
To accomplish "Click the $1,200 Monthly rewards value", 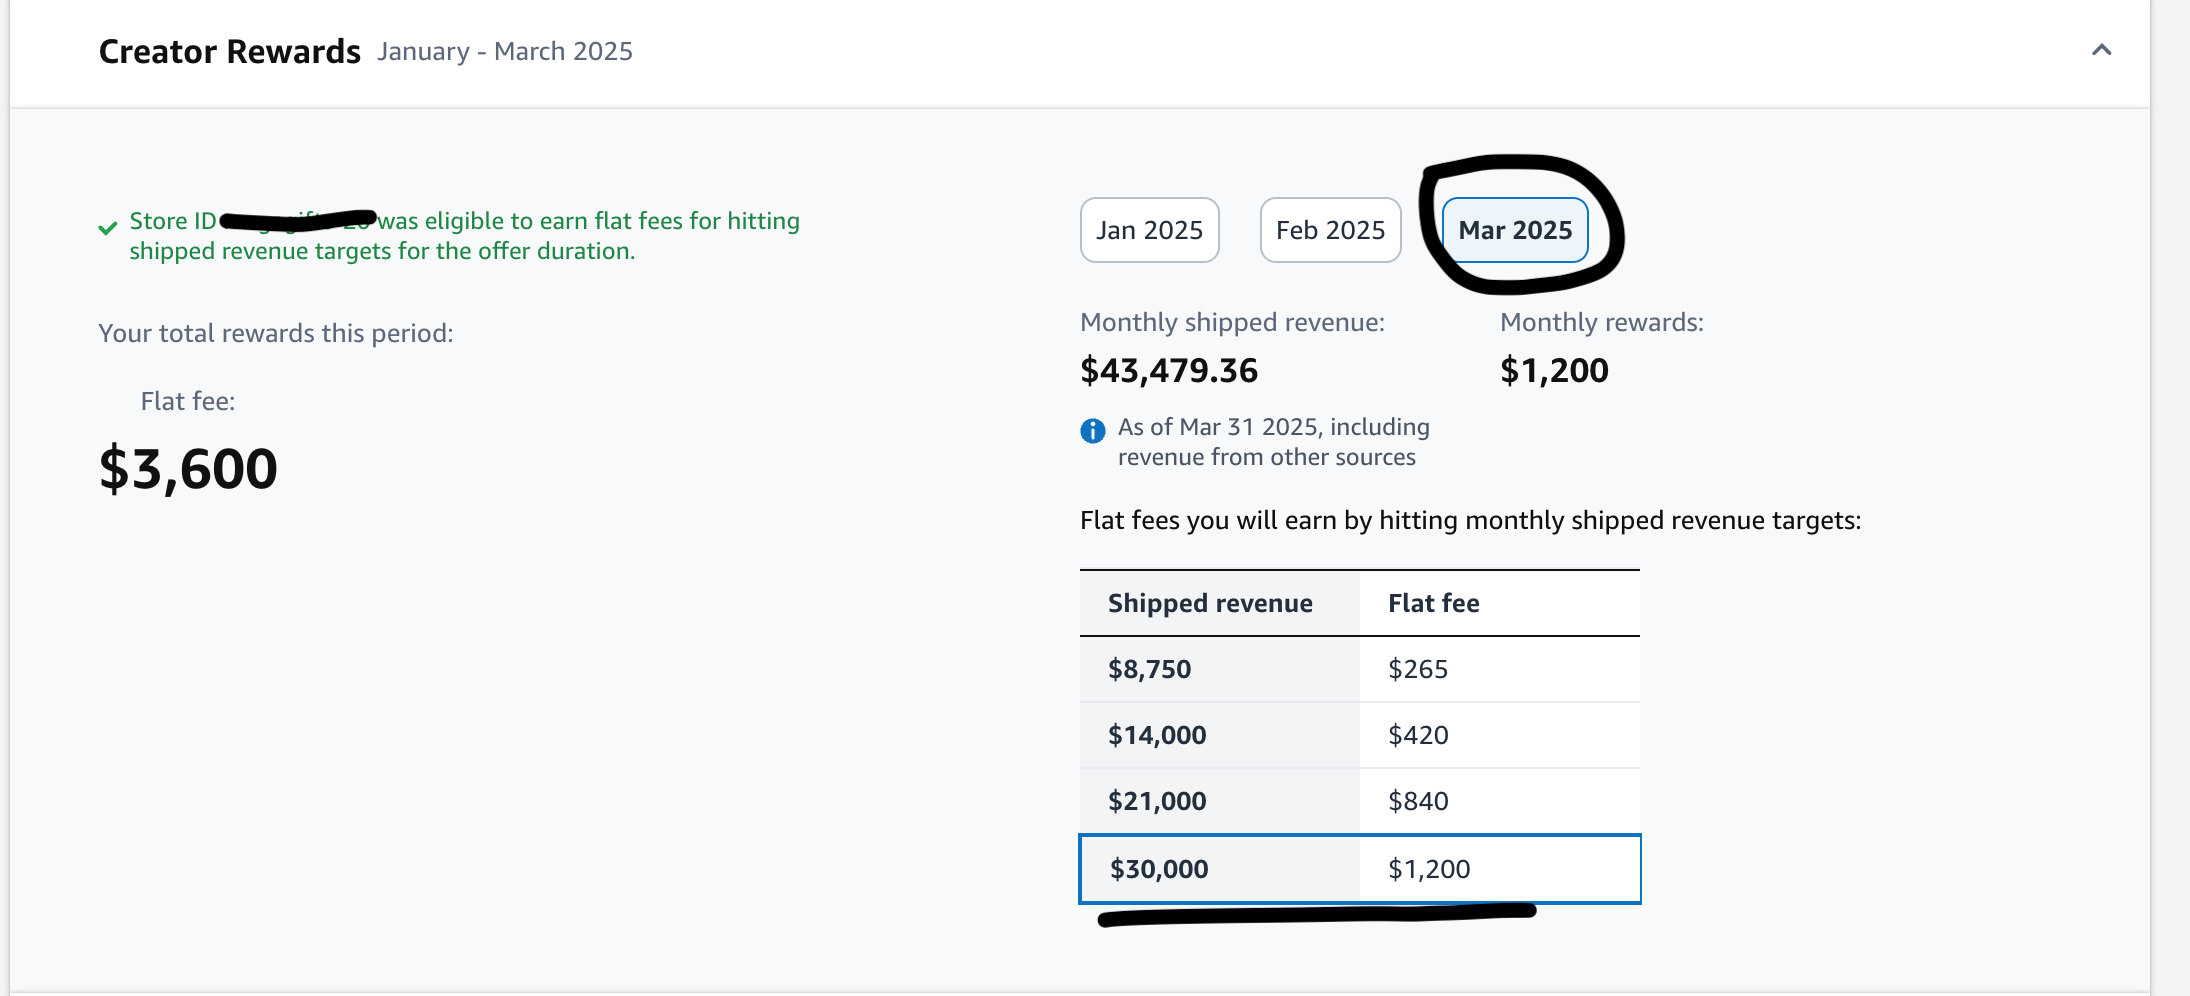I will tap(1554, 371).
